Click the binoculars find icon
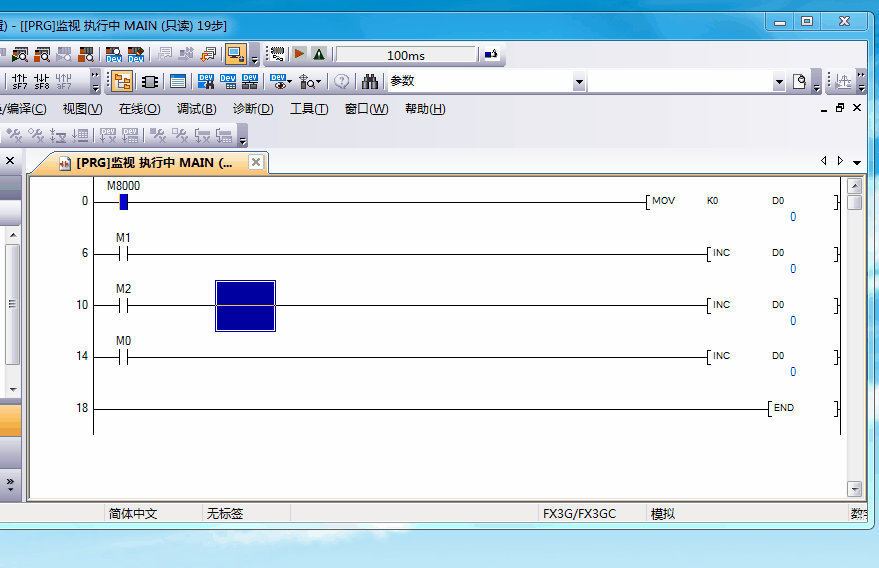The width and height of the screenshot is (879, 568). click(370, 82)
